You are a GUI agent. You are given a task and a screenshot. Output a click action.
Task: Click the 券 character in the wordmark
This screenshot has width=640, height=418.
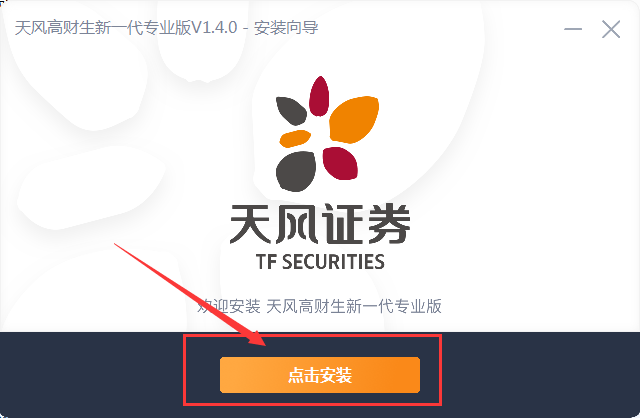click(x=388, y=224)
